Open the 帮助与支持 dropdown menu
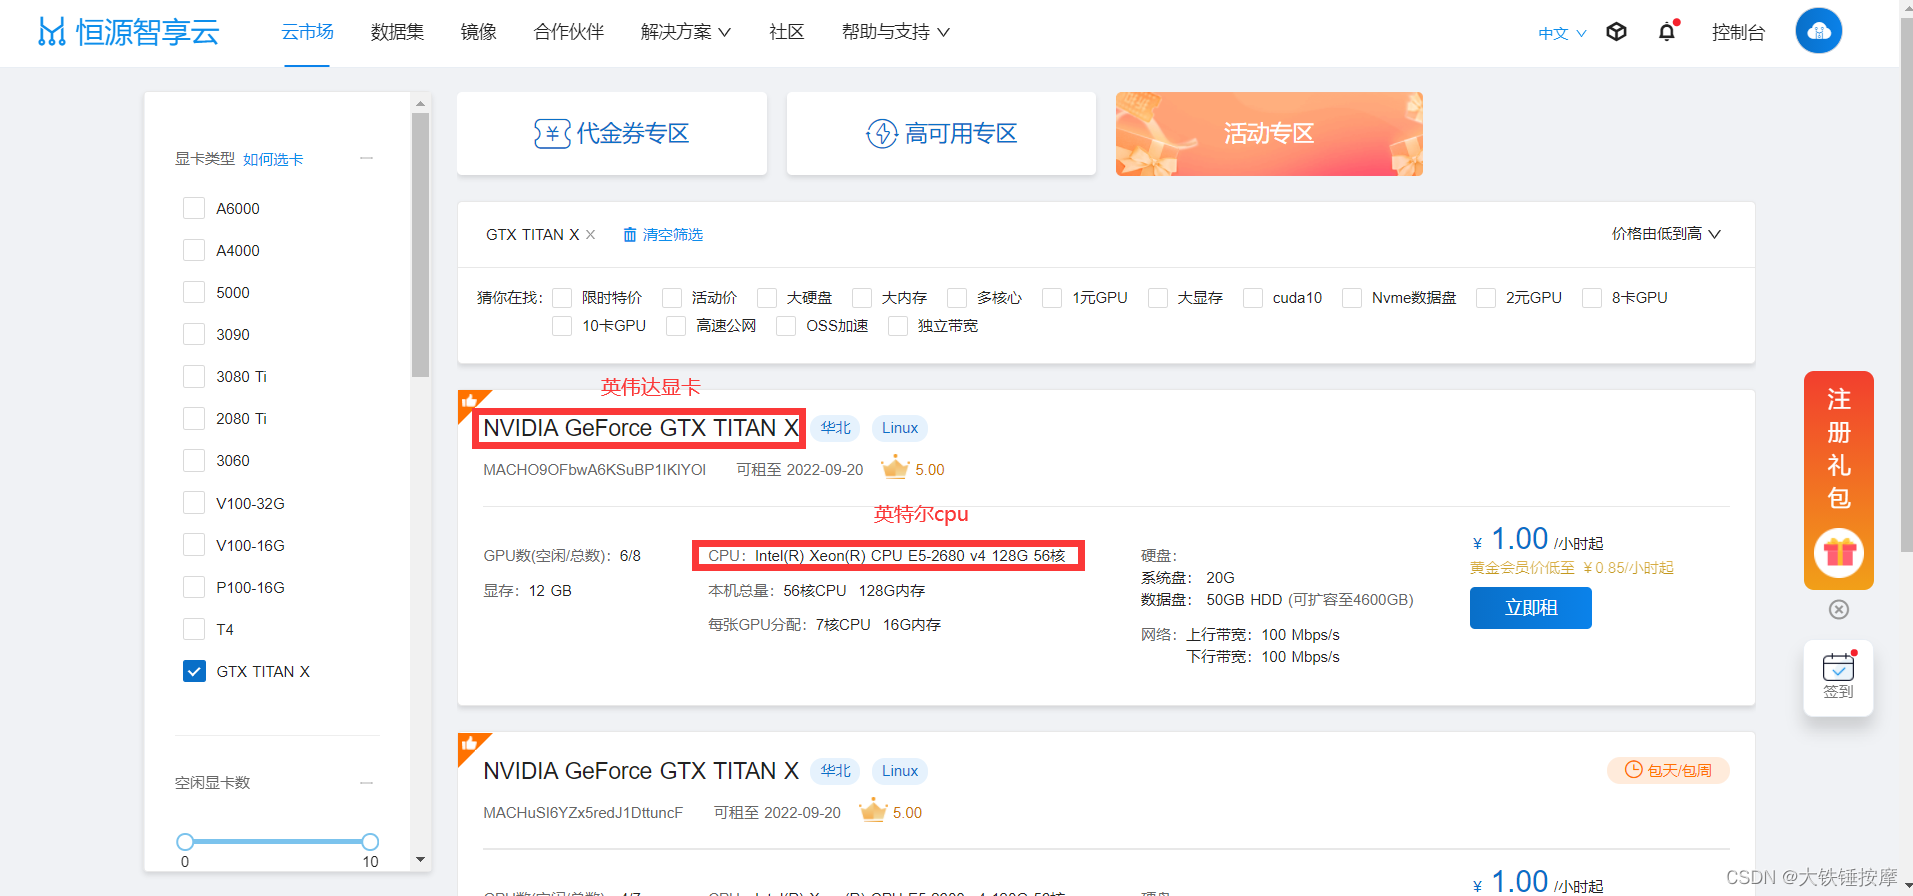Viewport: 1913px width, 896px height. pyautogui.click(x=896, y=32)
